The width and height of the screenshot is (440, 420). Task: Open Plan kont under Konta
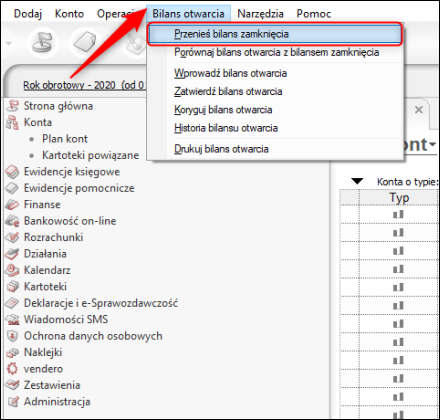point(65,139)
